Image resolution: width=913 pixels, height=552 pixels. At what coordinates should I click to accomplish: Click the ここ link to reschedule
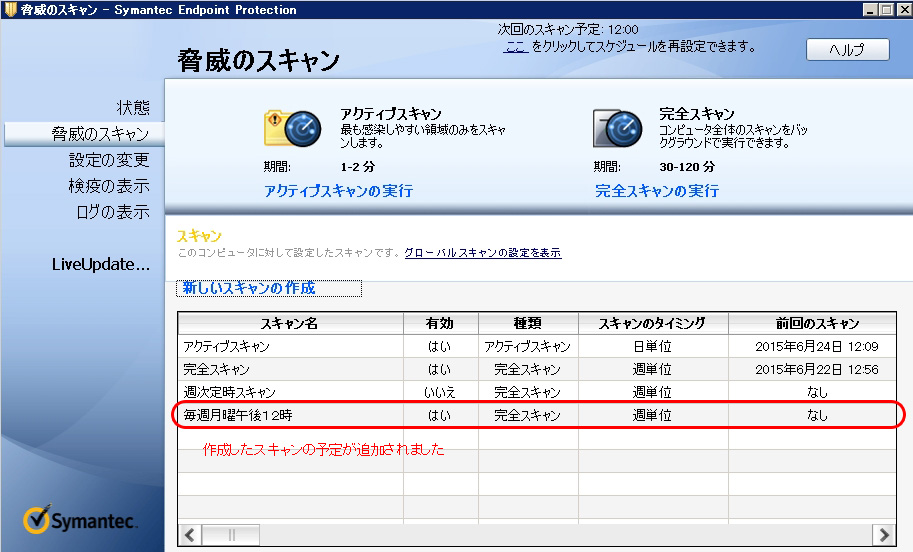pyautogui.click(x=515, y=47)
